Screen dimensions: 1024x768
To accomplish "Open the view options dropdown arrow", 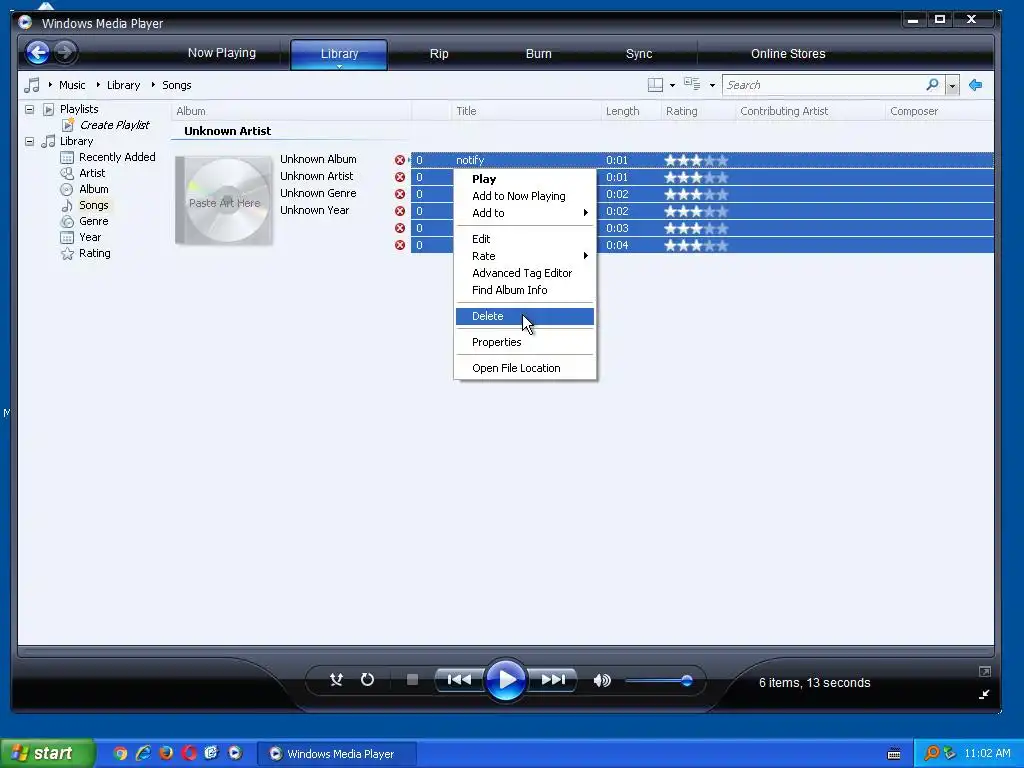I will pyautogui.click(x=712, y=86).
